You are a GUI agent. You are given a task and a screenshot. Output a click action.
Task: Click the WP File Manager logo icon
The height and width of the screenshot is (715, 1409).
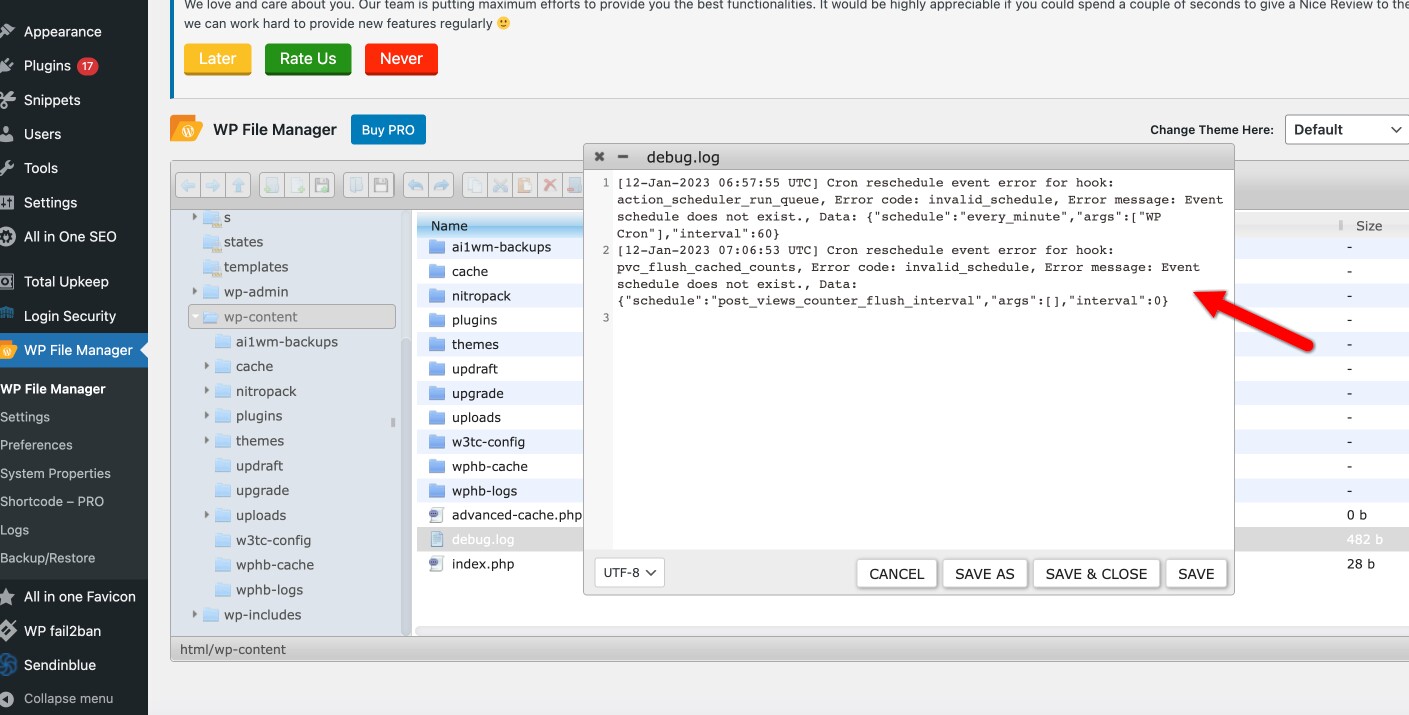tap(187, 129)
